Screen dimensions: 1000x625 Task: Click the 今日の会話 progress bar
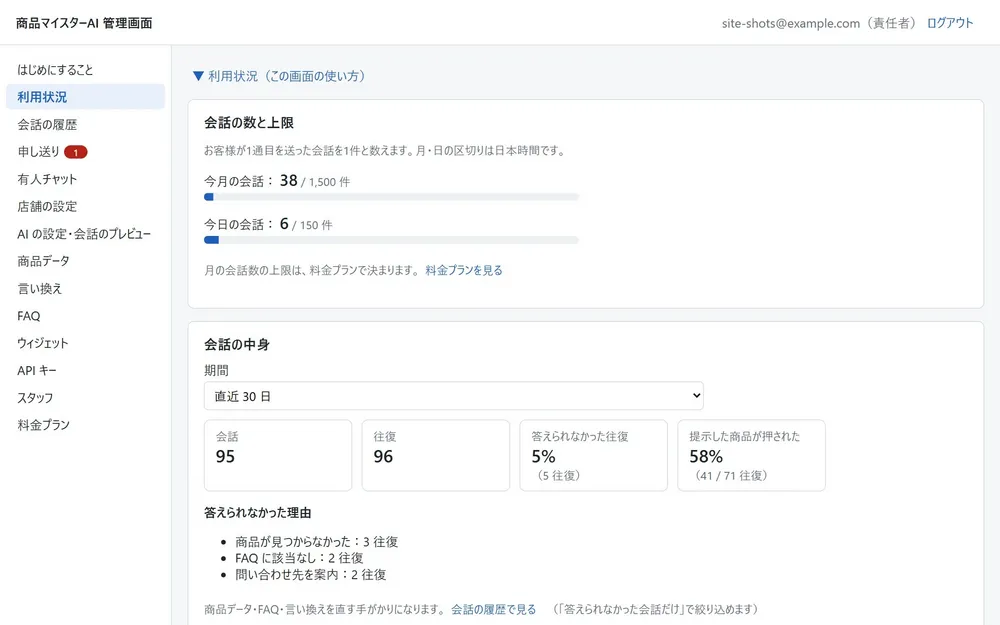click(392, 240)
